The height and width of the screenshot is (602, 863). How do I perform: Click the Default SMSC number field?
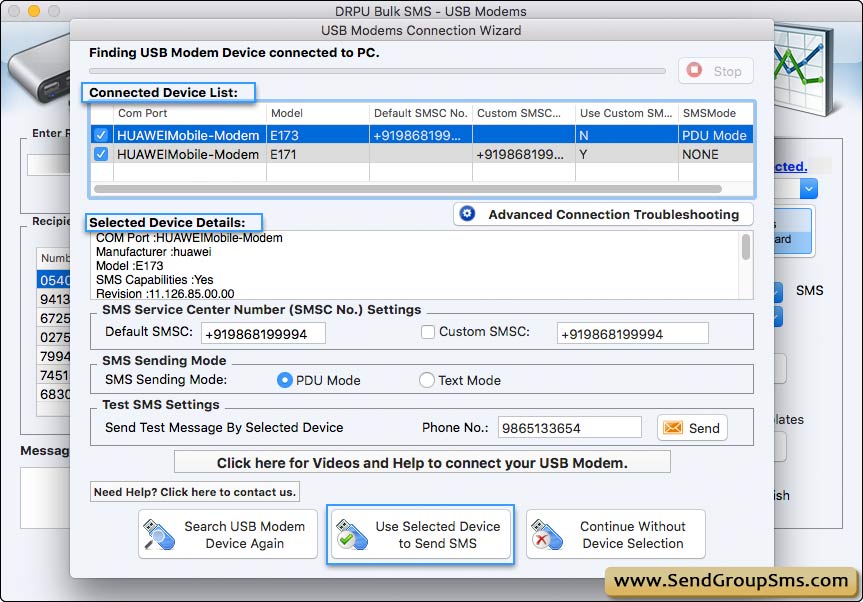click(x=263, y=333)
